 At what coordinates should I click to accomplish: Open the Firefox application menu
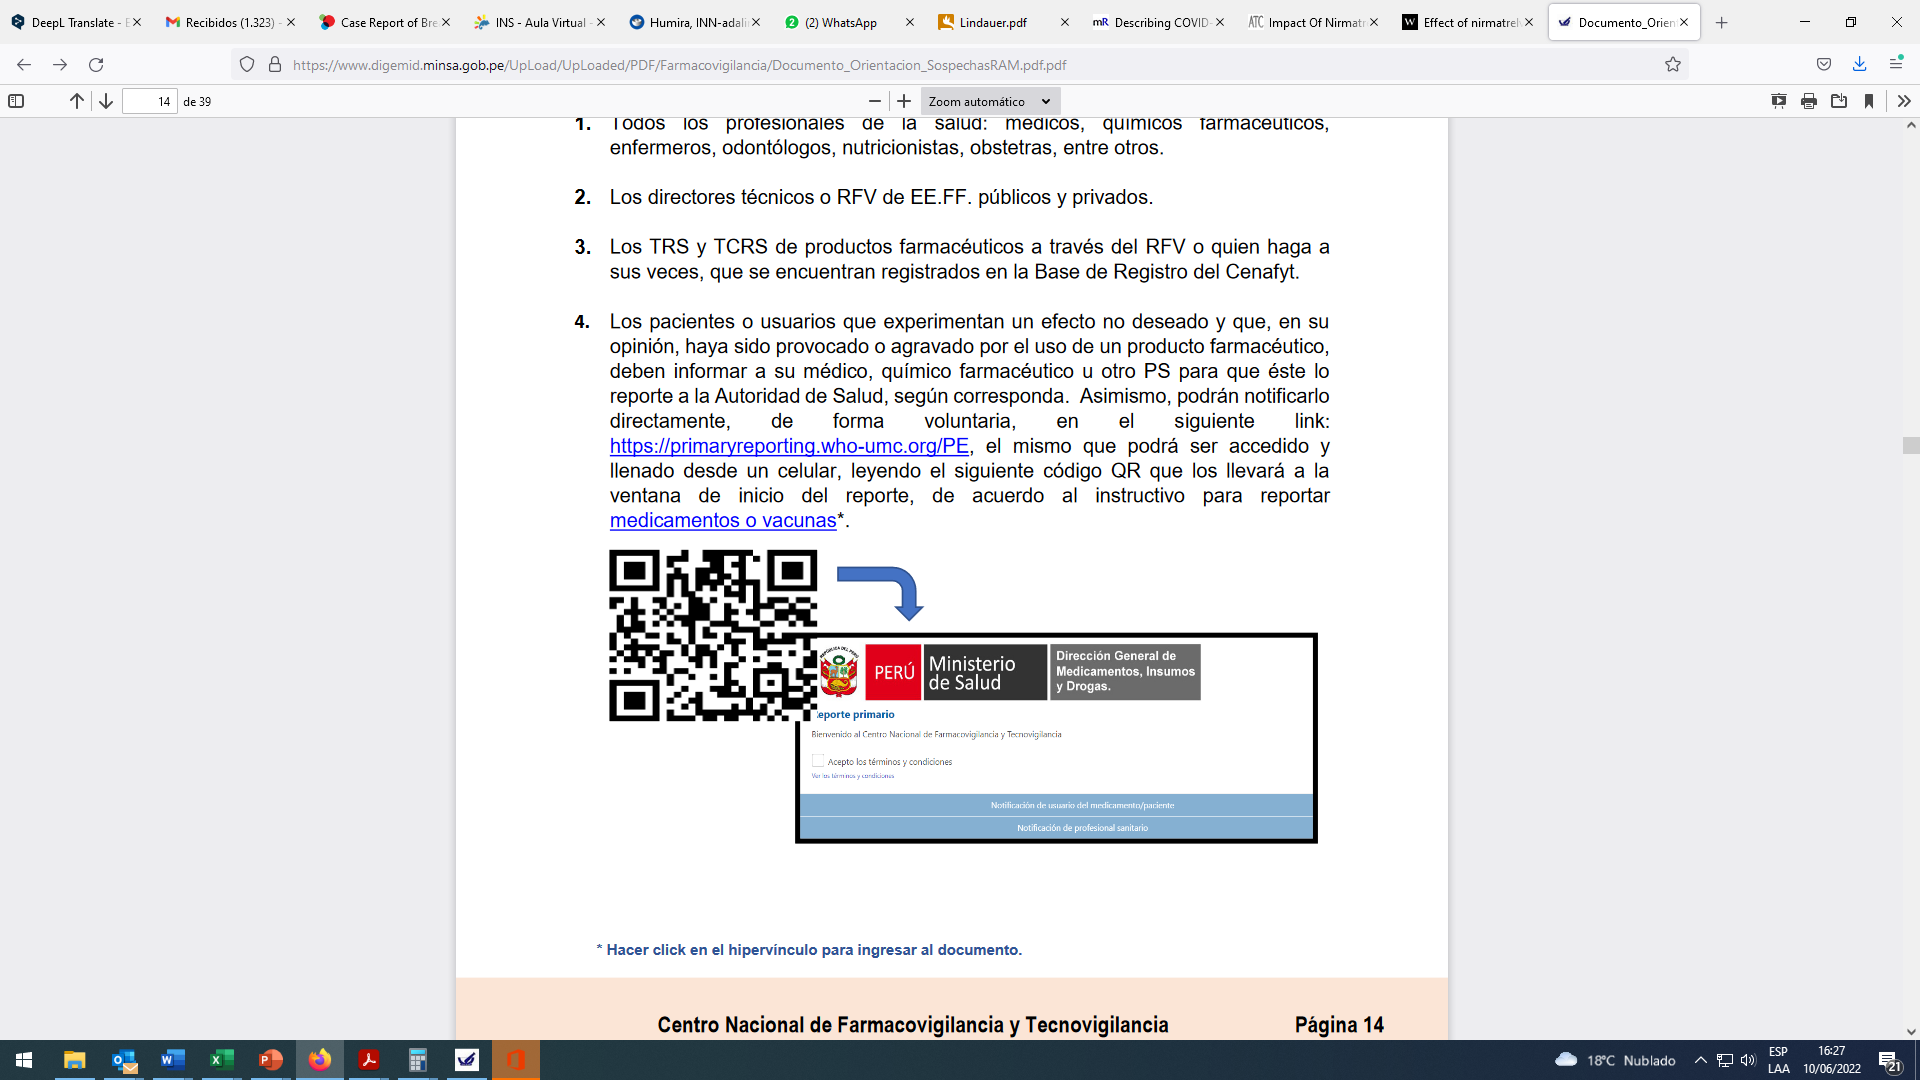pyautogui.click(x=1896, y=64)
